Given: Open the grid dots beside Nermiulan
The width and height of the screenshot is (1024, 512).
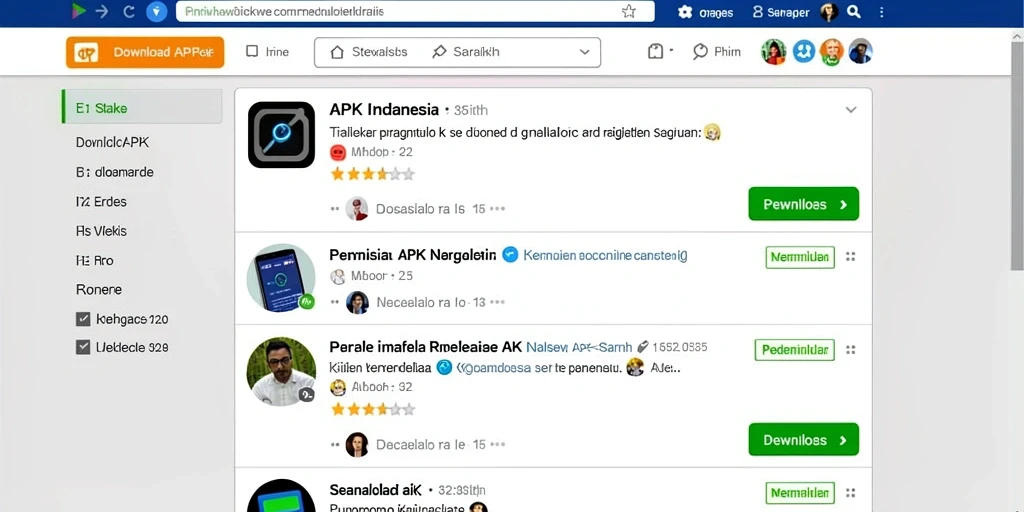Looking at the screenshot, I should [850, 257].
